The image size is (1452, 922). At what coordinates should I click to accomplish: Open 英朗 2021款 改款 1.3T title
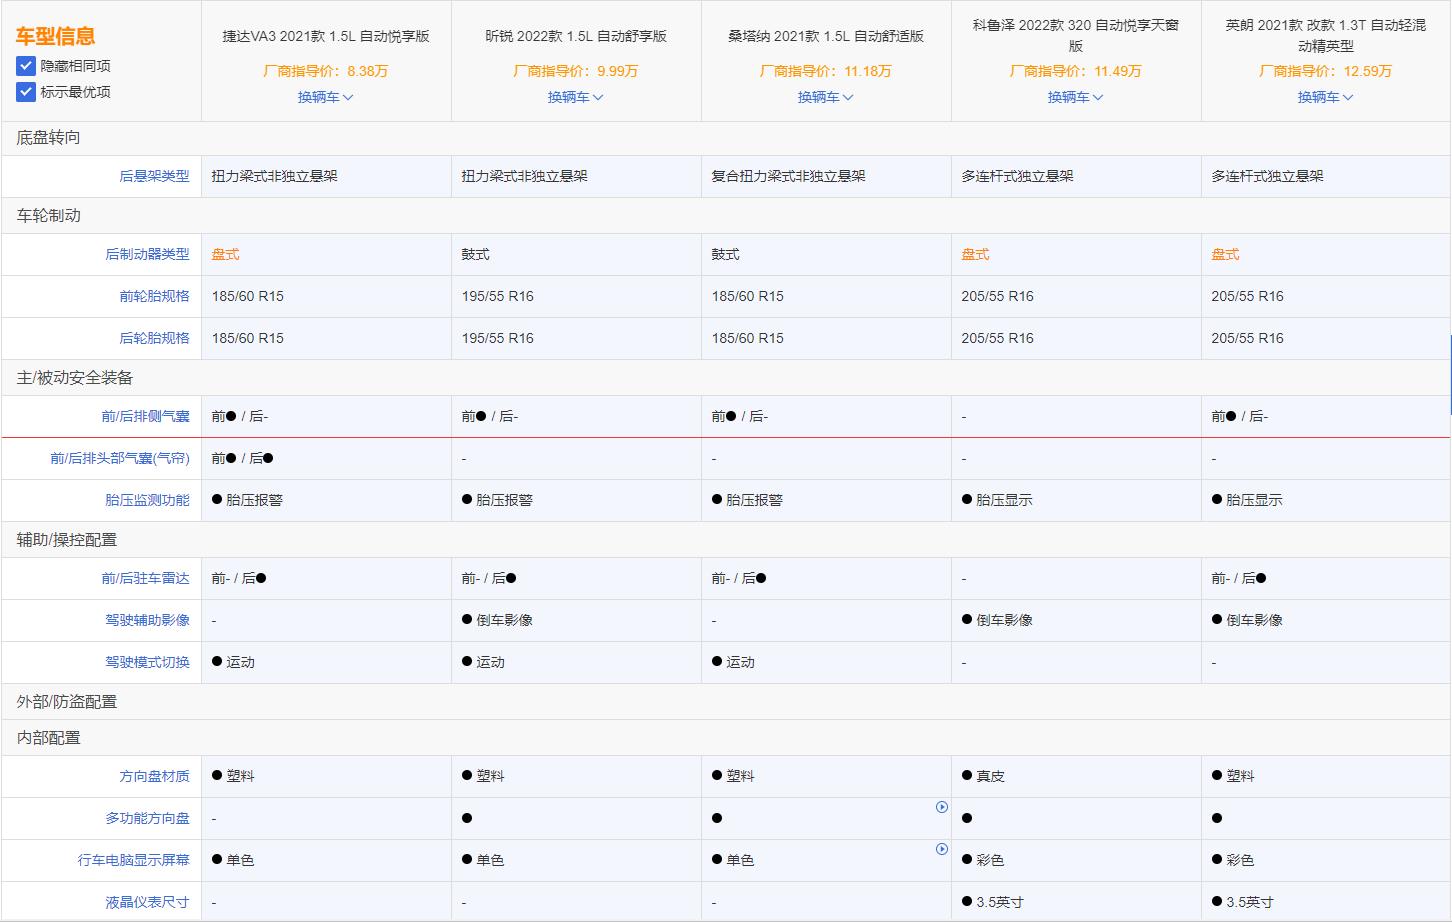point(1326,35)
